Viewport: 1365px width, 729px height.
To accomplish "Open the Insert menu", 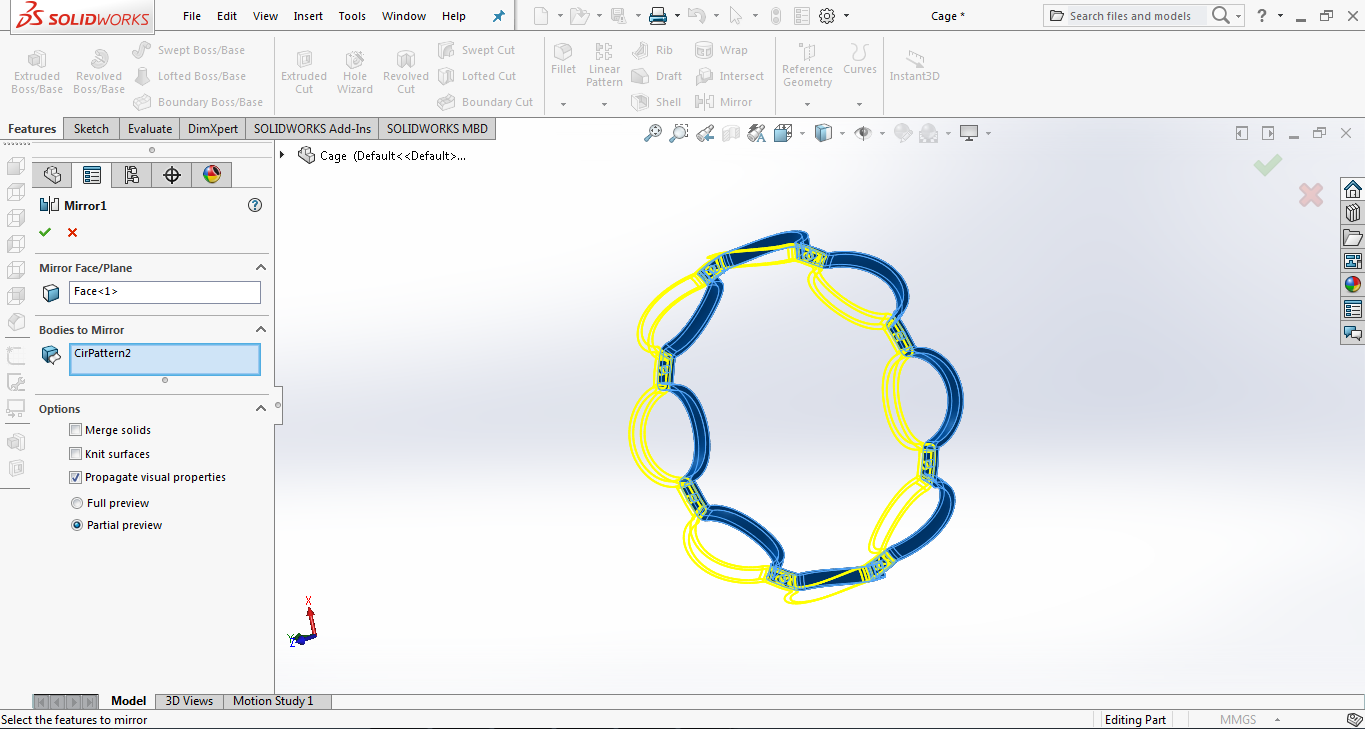I will (308, 16).
